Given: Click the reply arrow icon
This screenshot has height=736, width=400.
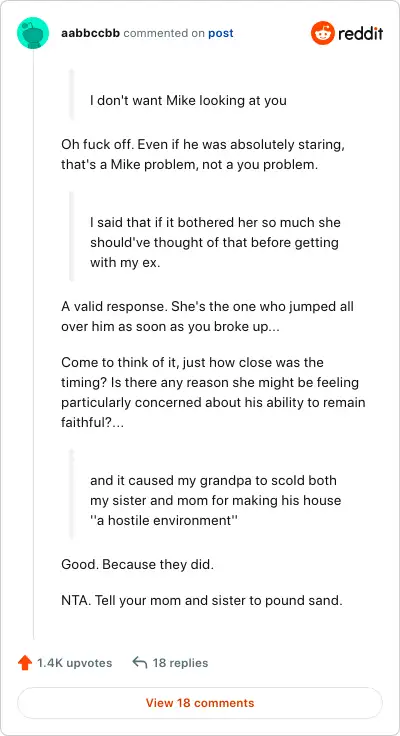Looking at the screenshot, I should [x=139, y=662].
